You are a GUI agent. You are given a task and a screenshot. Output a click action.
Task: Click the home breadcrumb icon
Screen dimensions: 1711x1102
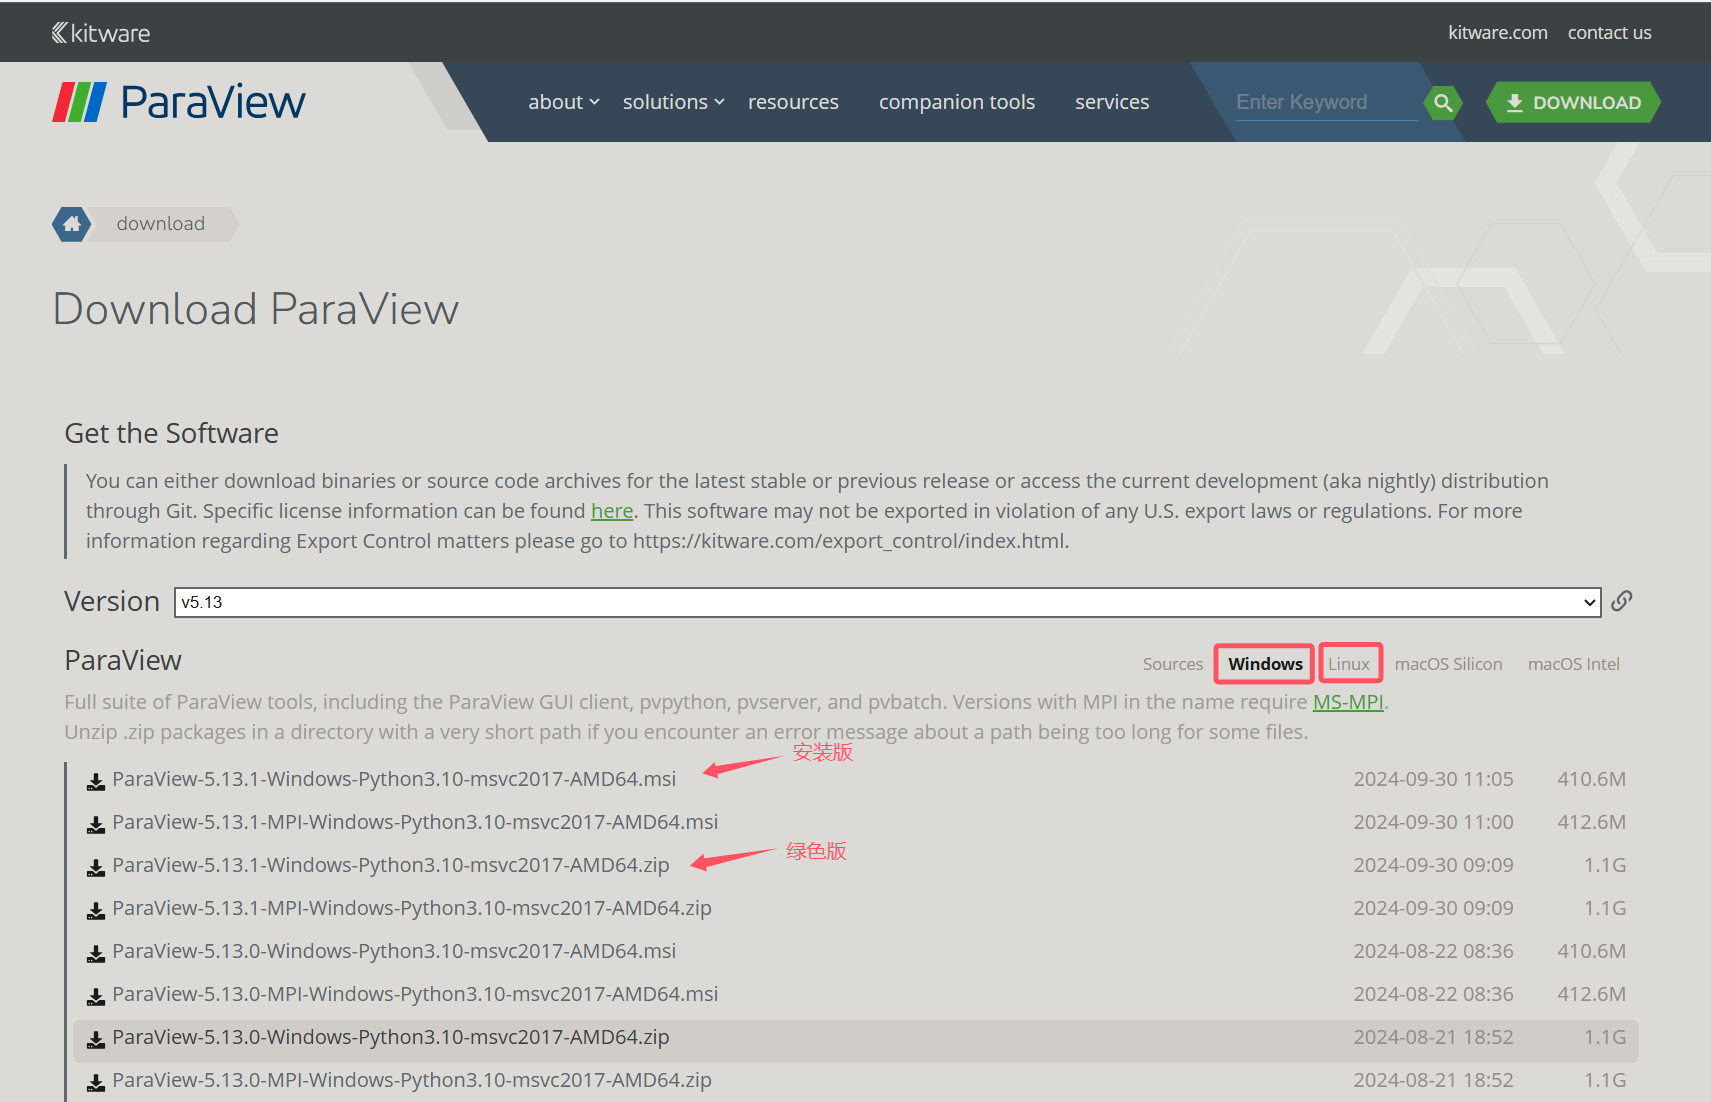72,224
